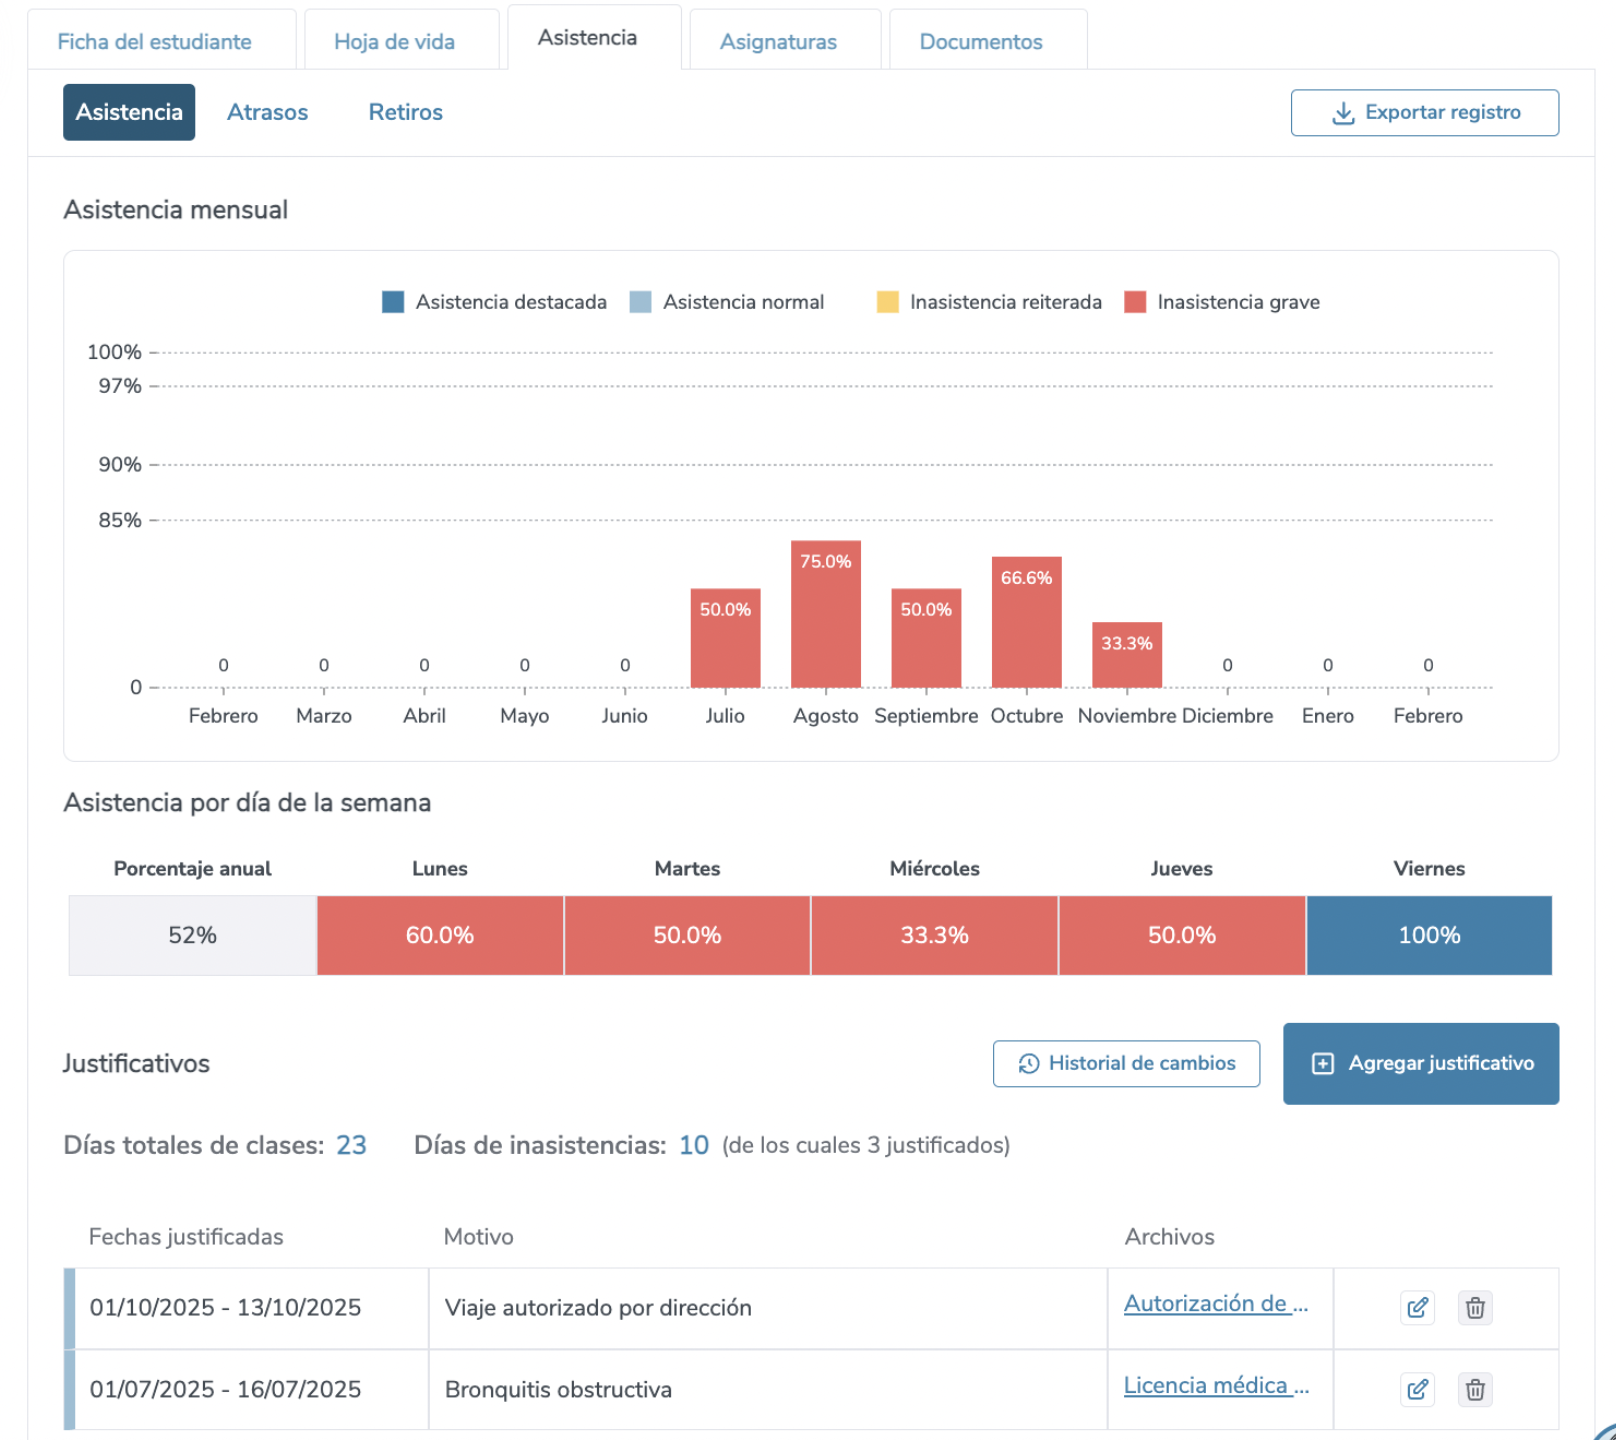Image resolution: width=1616 pixels, height=1440 pixels.
Task: Click the Viaje autorizado por dirección motive
Action: pos(598,1308)
